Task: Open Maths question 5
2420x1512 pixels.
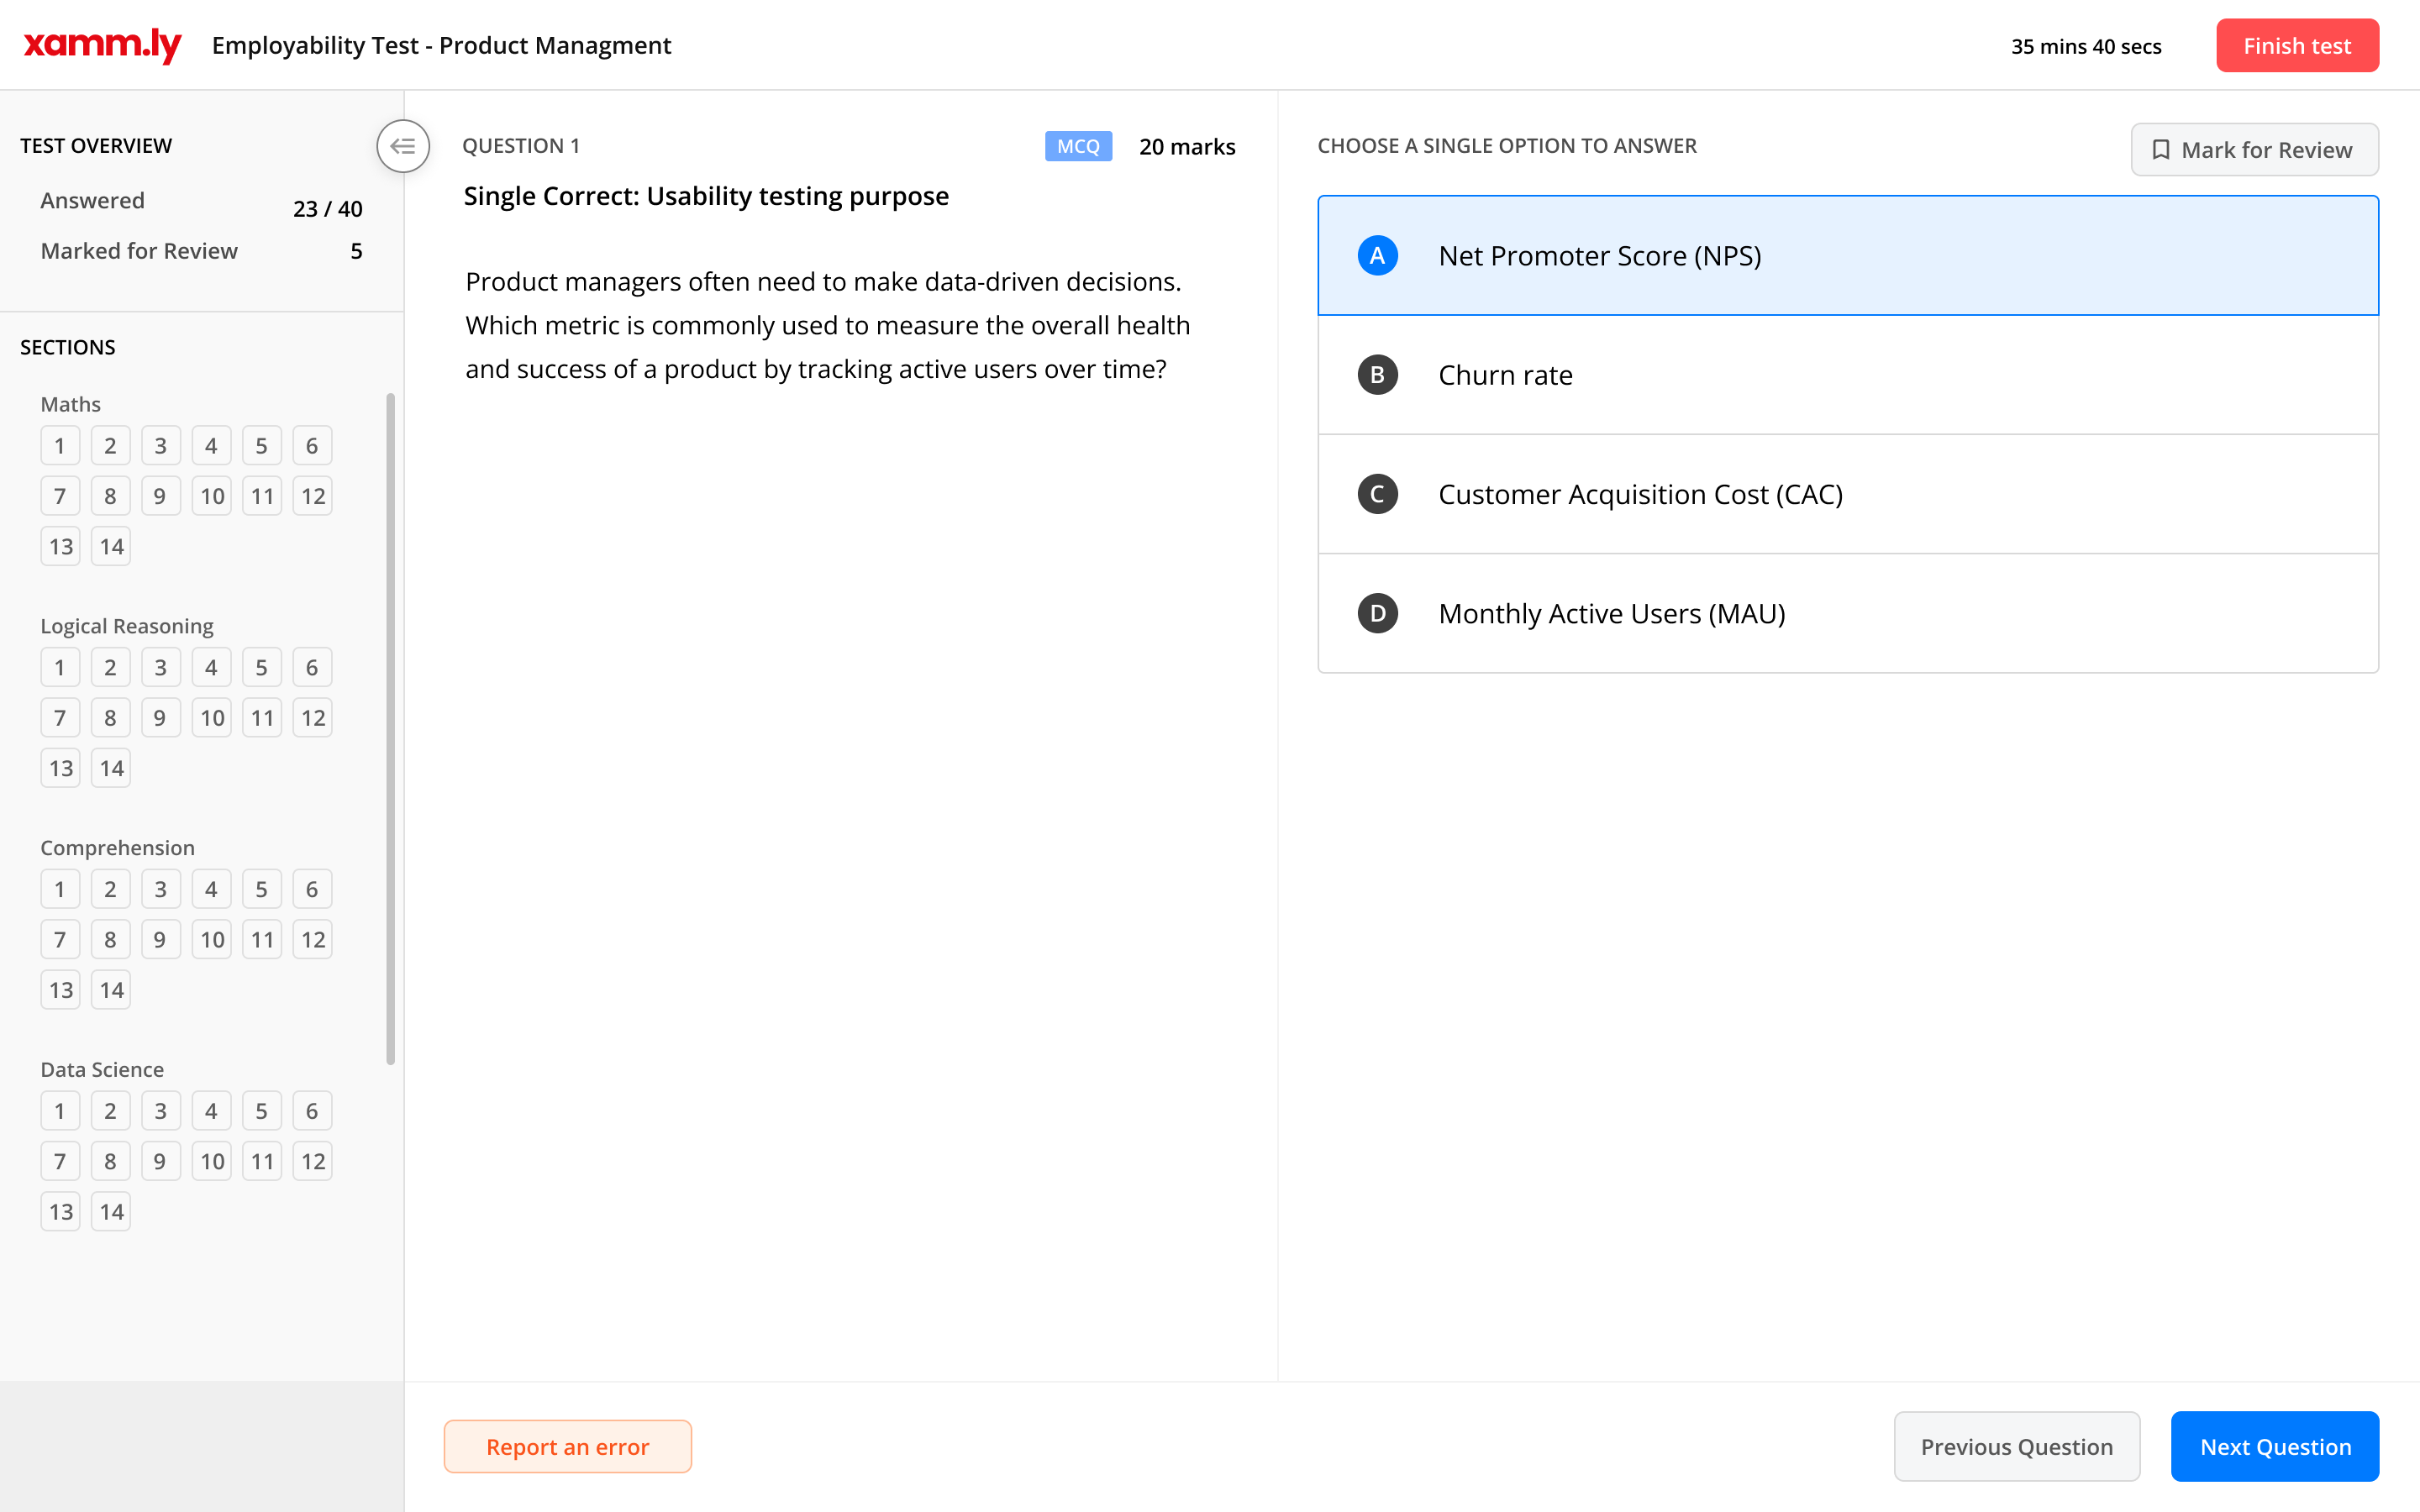Action: (261, 446)
